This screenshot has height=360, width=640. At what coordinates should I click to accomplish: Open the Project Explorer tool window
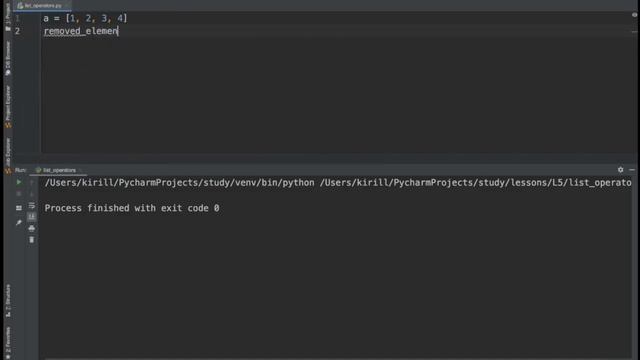[8, 107]
